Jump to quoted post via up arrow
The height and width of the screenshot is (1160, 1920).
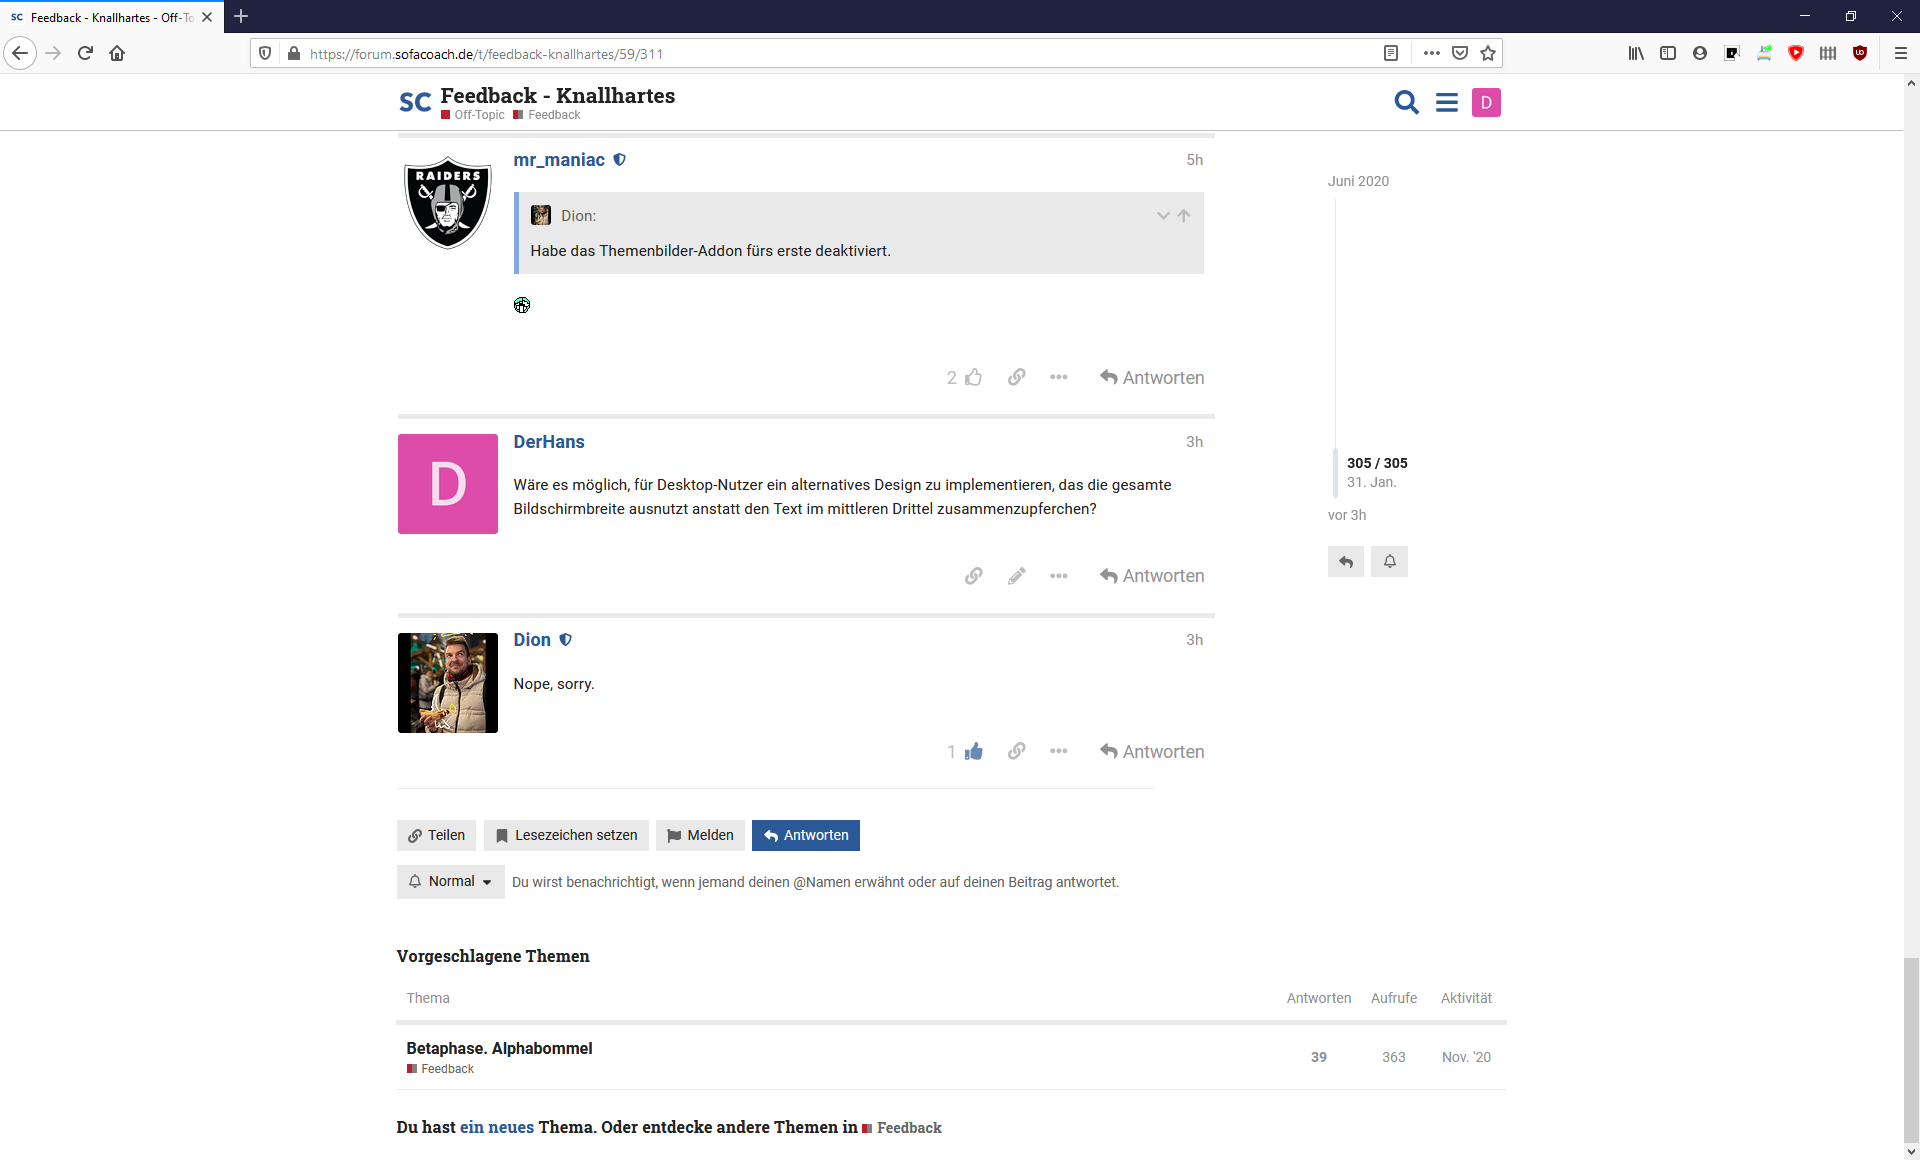point(1184,216)
